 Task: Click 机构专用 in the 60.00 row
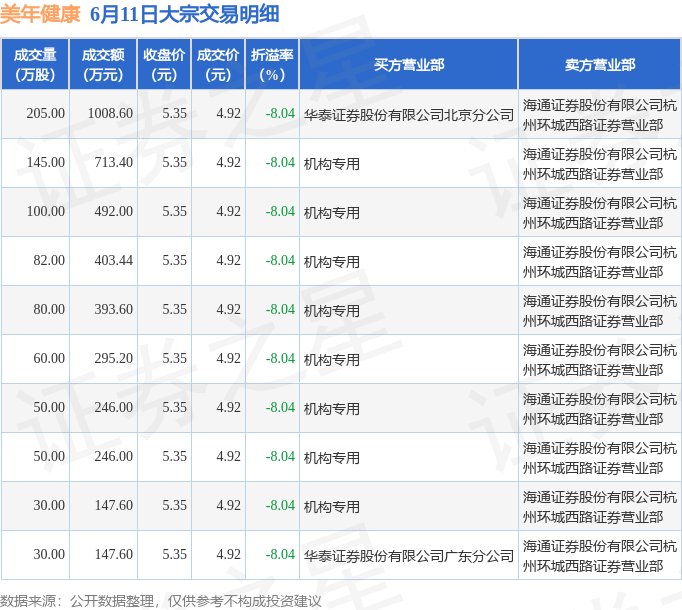(x=331, y=360)
